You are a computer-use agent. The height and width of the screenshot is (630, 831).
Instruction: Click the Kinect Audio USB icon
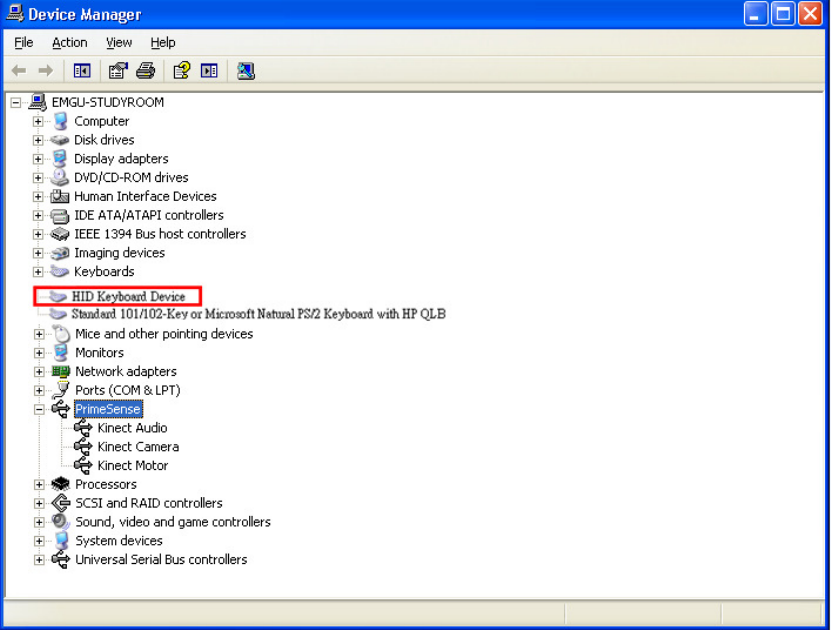tap(83, 428)
